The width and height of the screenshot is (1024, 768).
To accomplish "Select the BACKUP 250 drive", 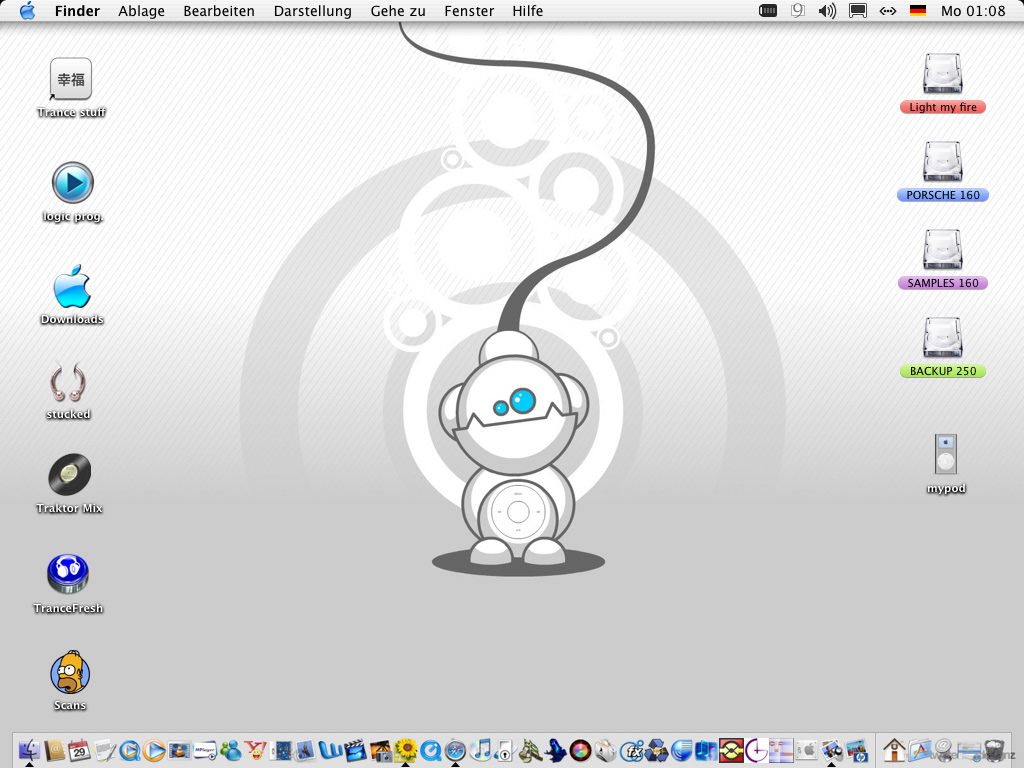I will click(x=943, y=340).
